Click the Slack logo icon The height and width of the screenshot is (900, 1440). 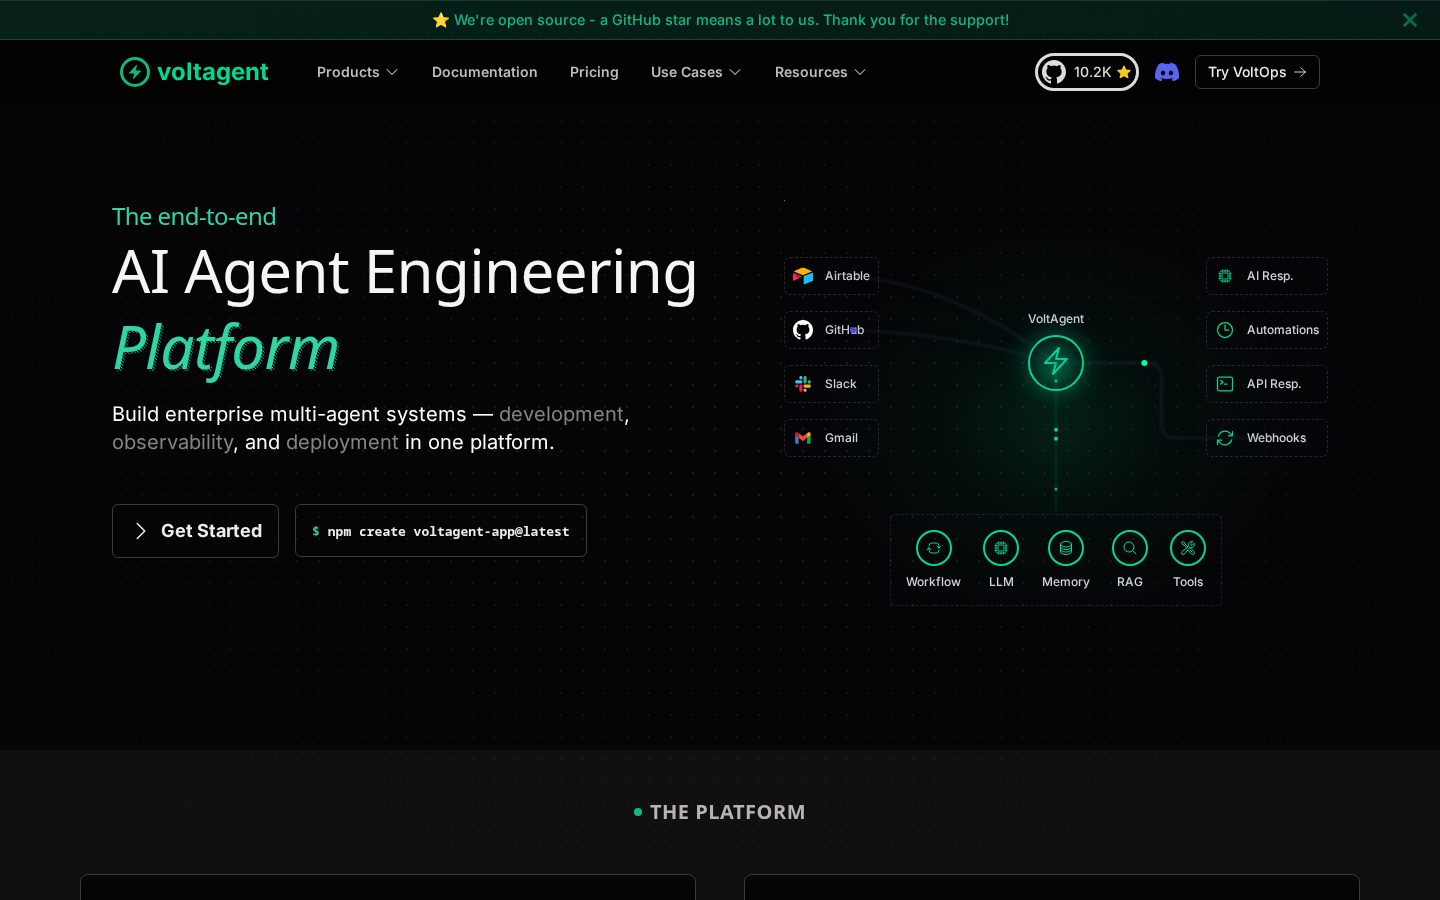click(x=803, y=384)
